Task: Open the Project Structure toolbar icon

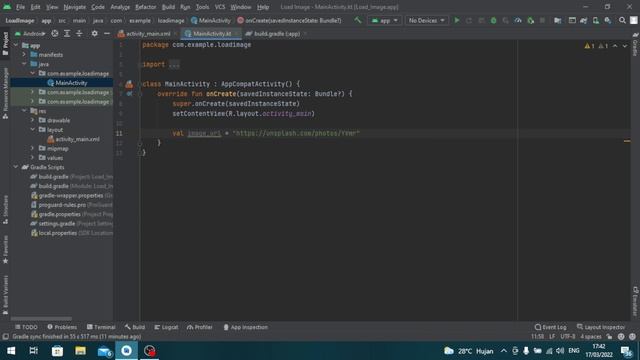Action: tap(557, 20)
